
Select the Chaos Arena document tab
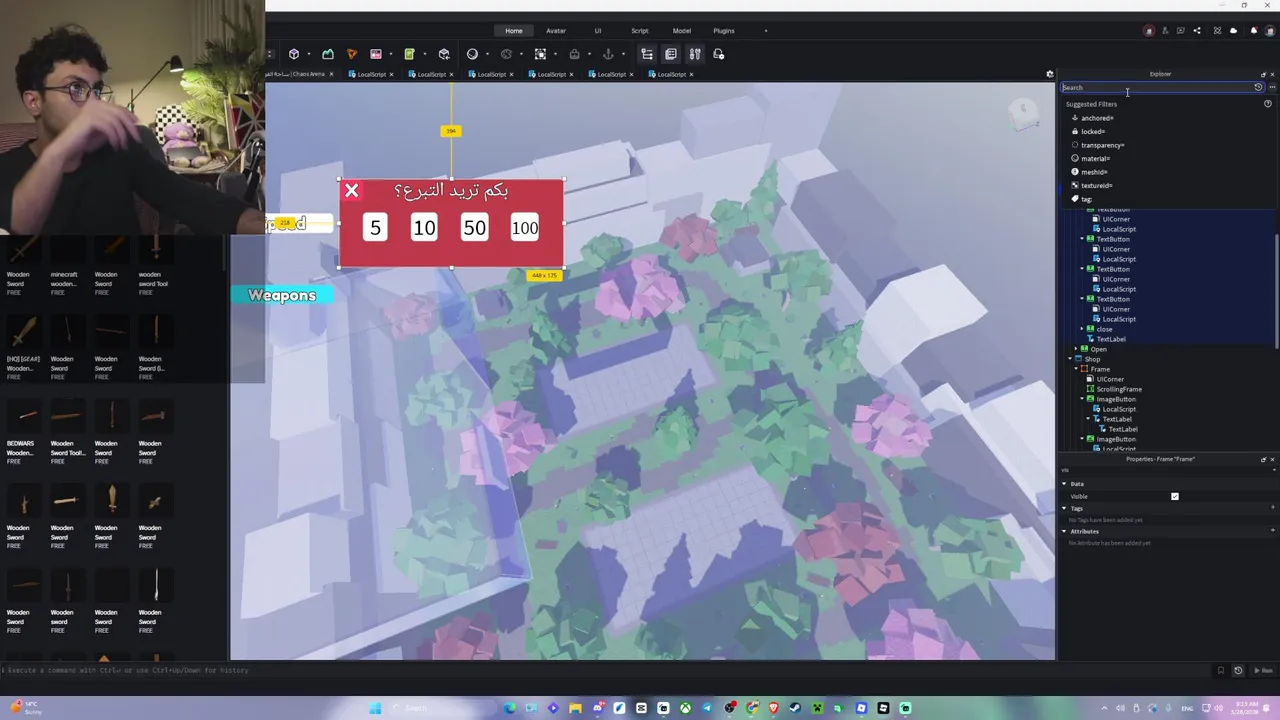coord(298,74)
